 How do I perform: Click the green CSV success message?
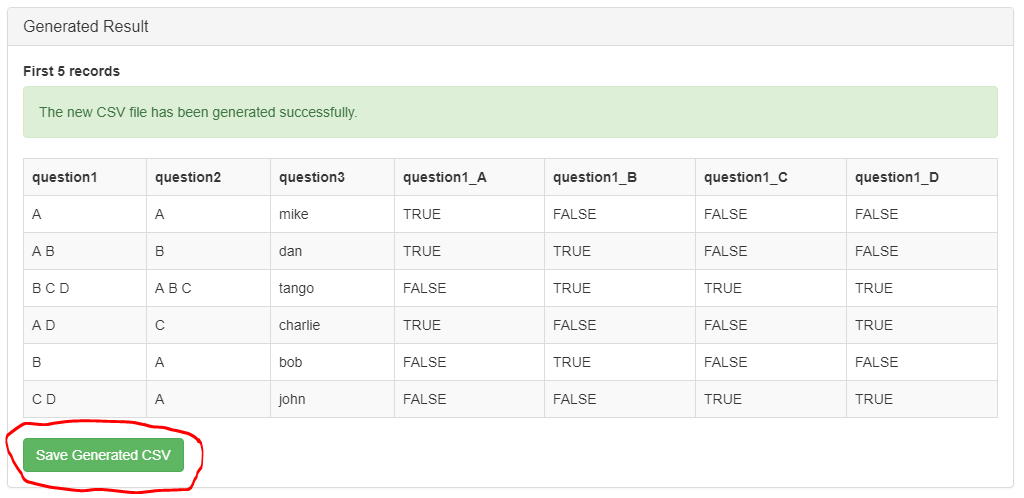click(198, 112)
